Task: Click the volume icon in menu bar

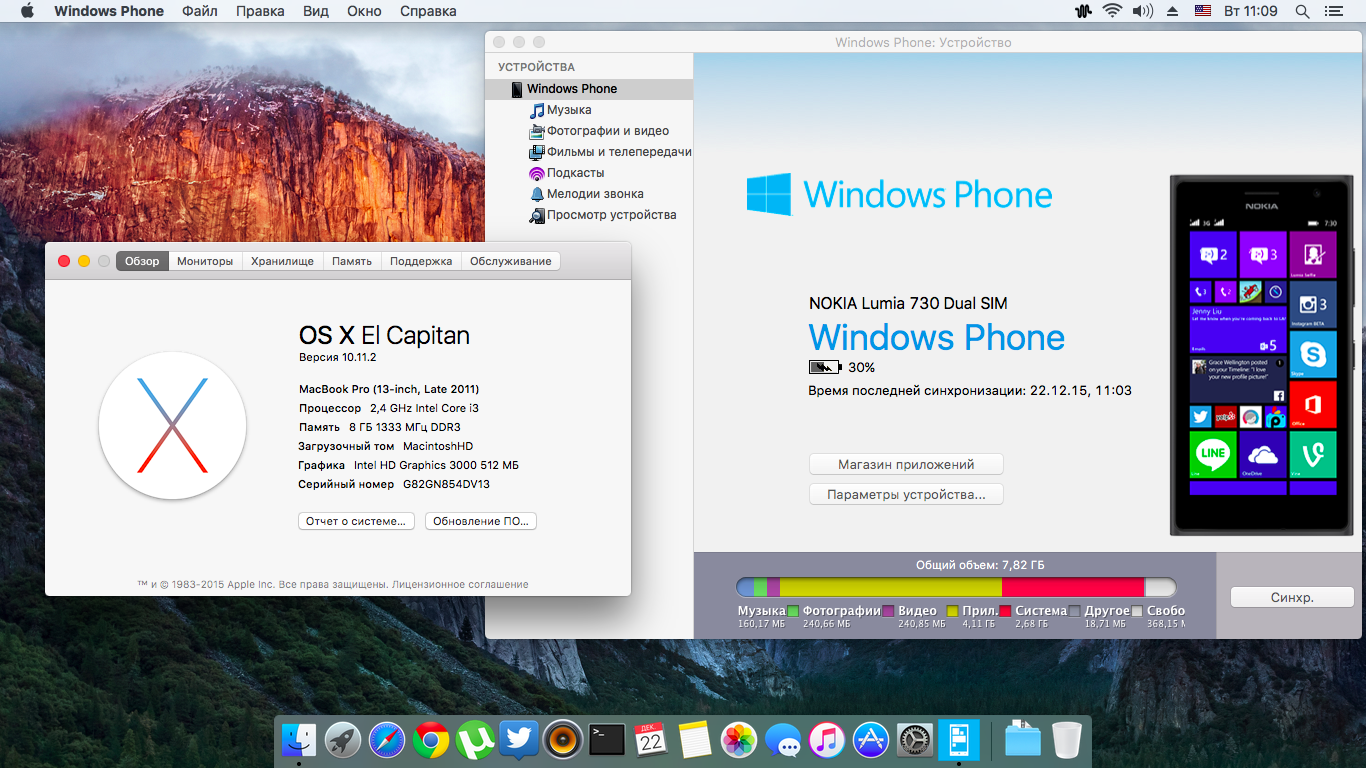Action: click(1142, 11)
